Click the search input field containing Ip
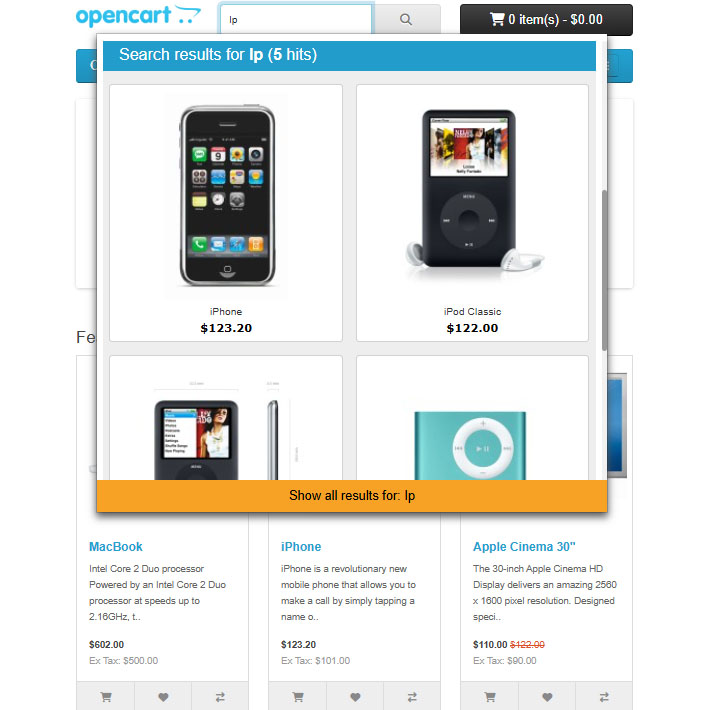Viewport: 710px width, 710px height. (x=296, y=19)
